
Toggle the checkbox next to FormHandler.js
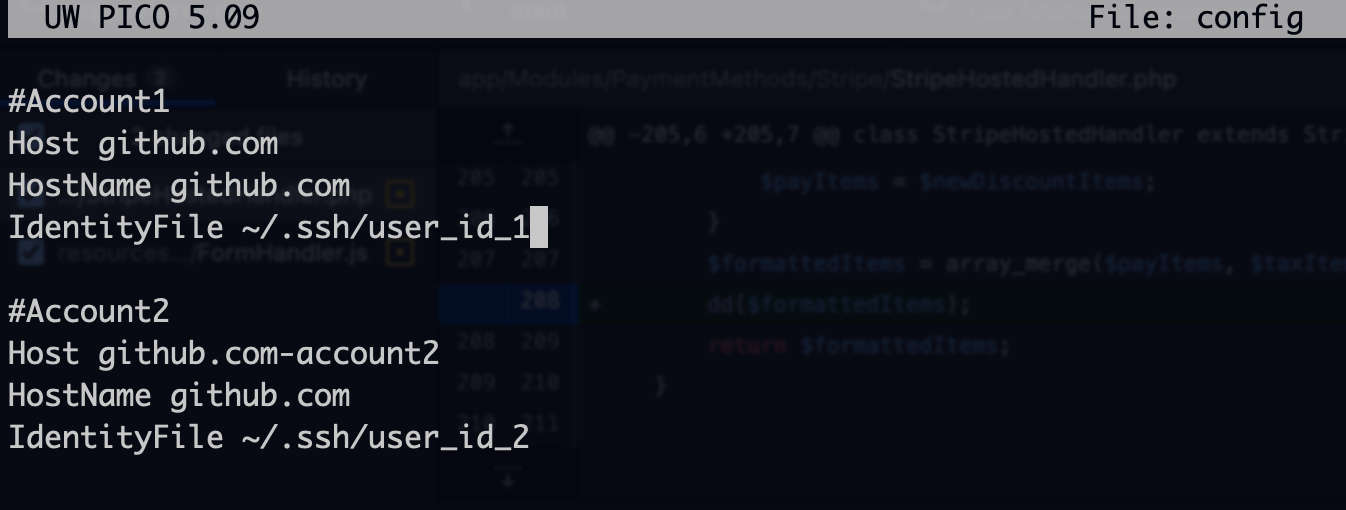point(32,254)
